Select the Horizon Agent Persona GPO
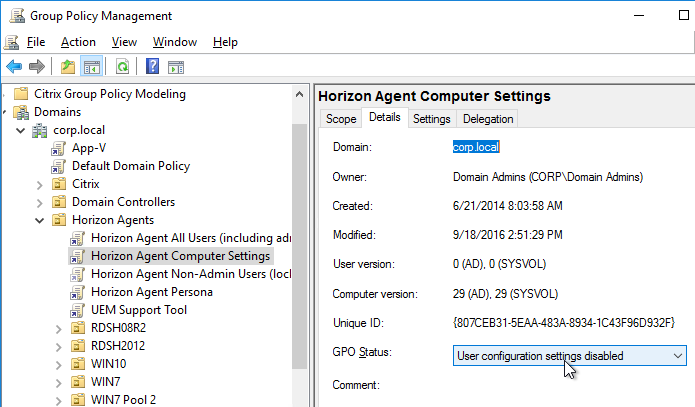This screenshot has width=695, height=407. click(152, 292)
